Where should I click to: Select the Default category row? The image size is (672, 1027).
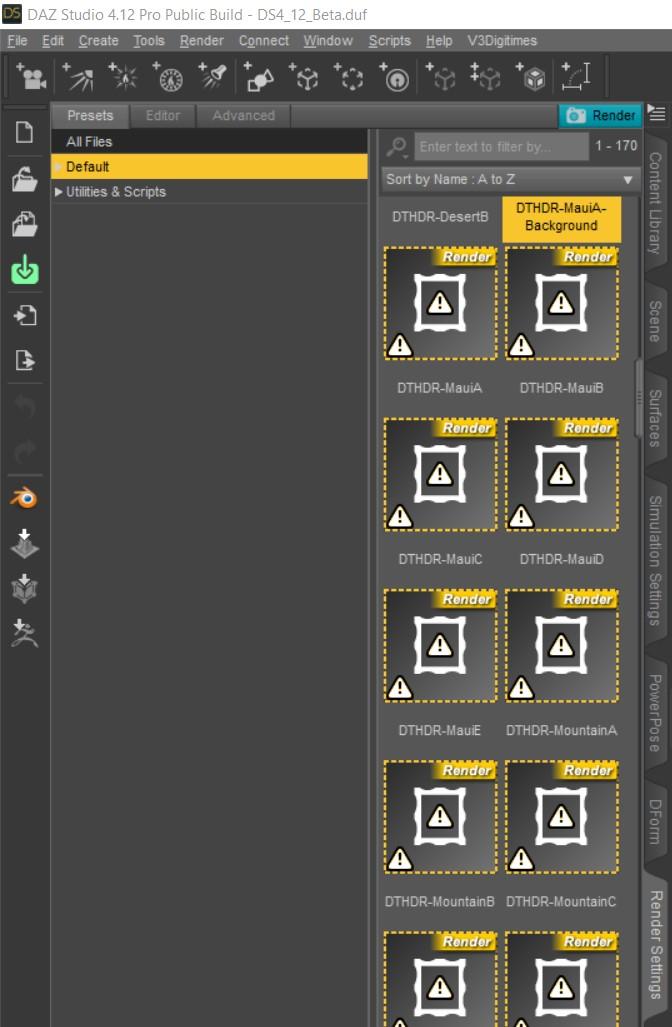pyautogui.click(x=209, y=166)
